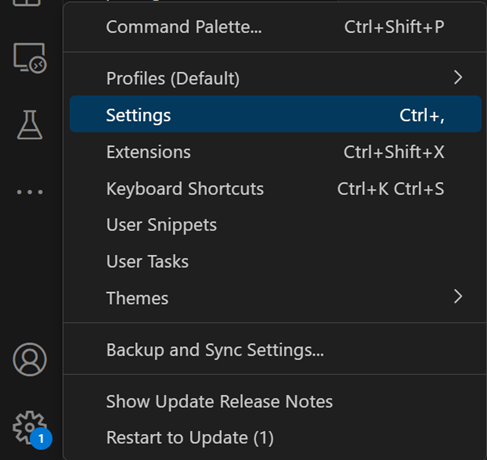Click the blue update badge on gear
This screenshot has height=460, width=487.
[41, 439]
